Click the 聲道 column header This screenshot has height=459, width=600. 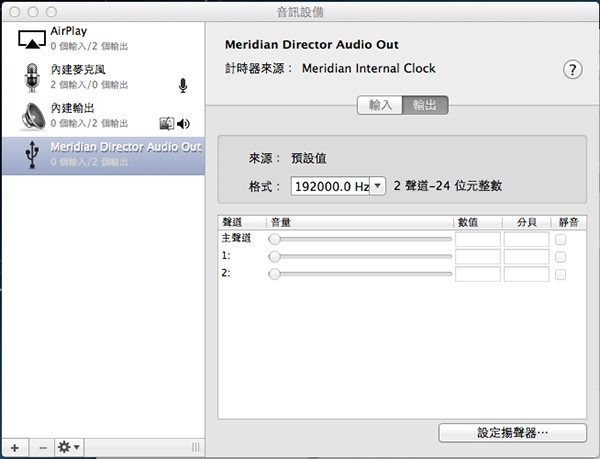pyautogui.click(x=243, y=223)
